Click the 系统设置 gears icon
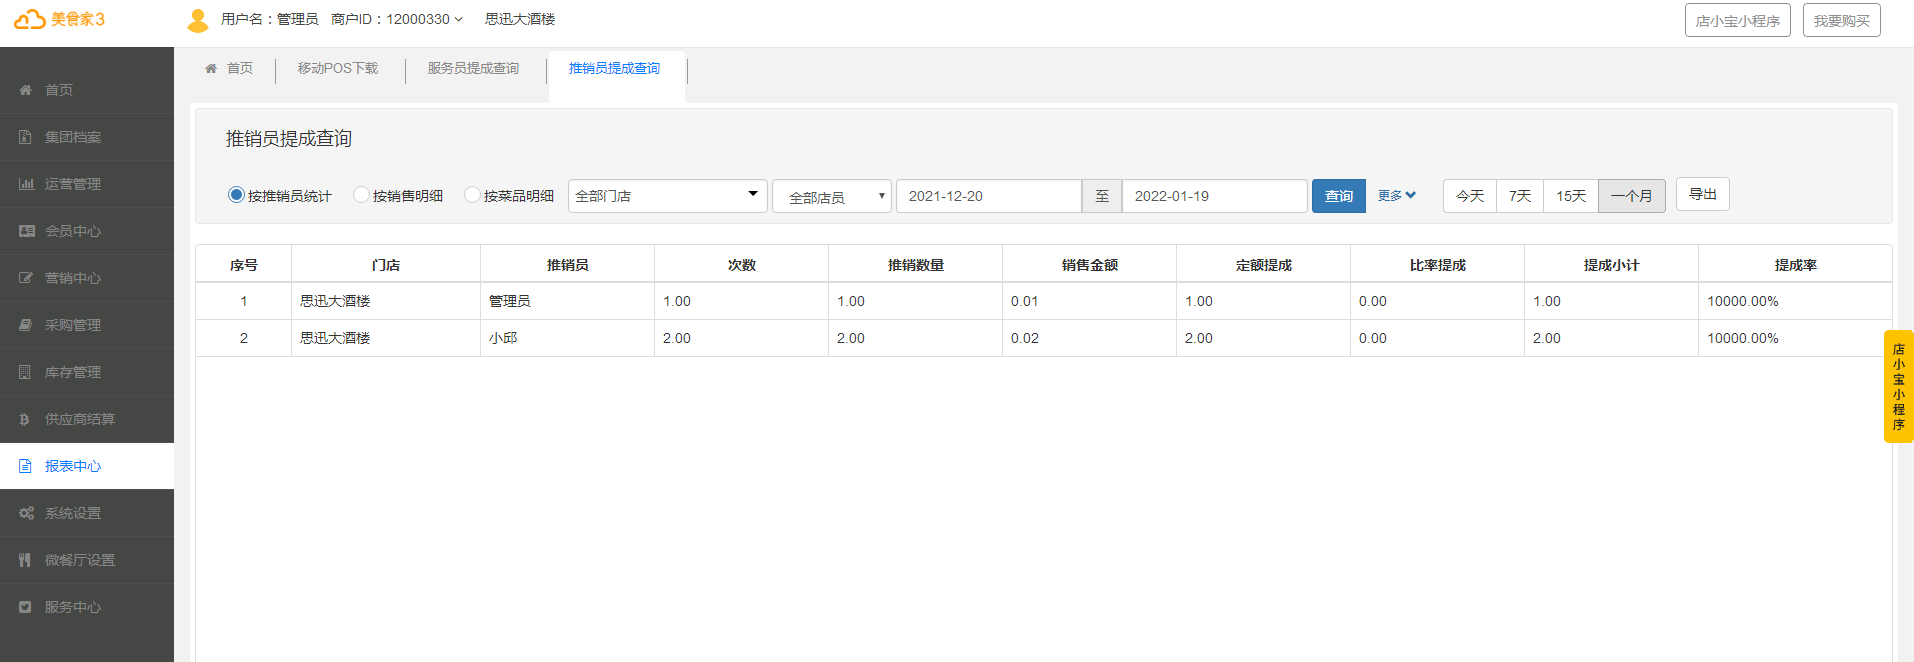 [x=26, y=513]
